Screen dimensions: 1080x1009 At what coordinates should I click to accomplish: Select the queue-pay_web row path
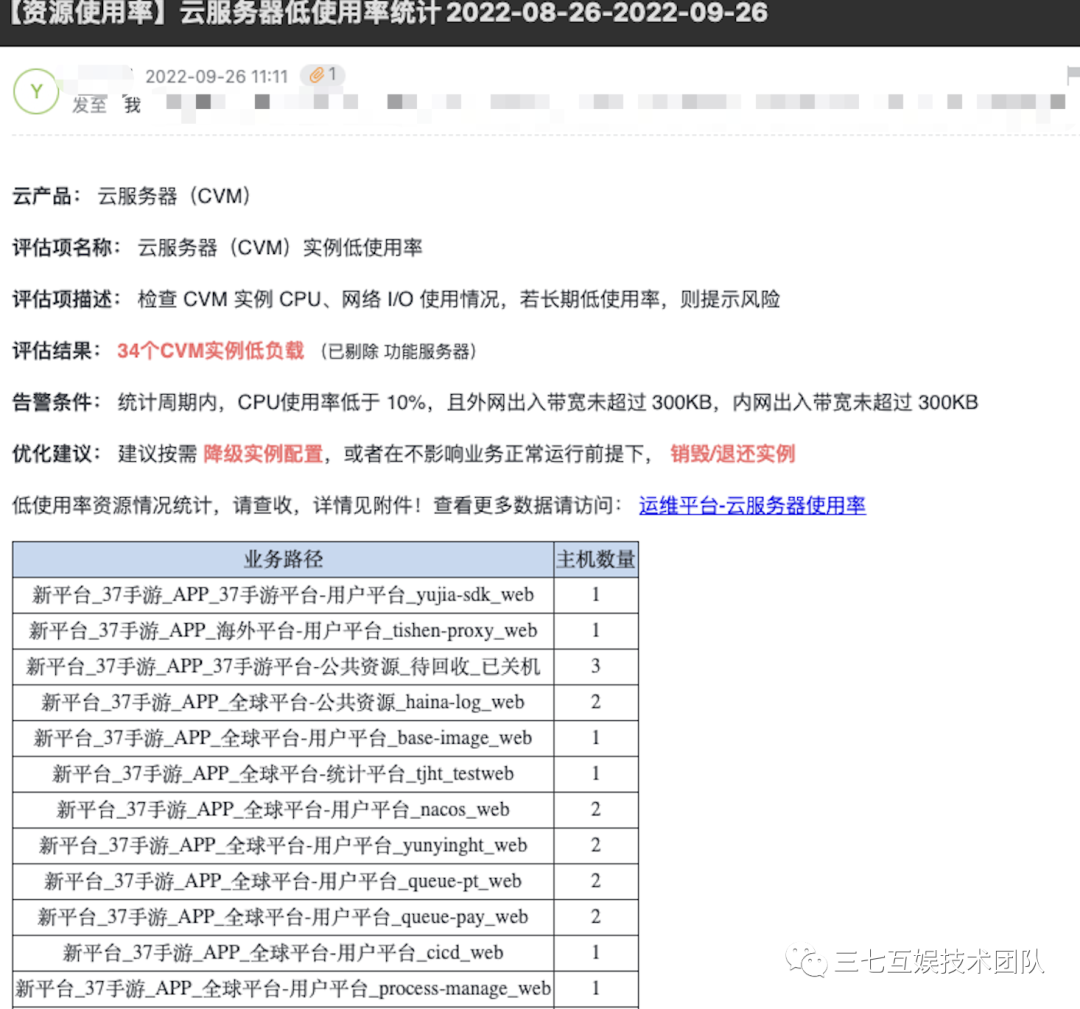(x=283, y=917)
